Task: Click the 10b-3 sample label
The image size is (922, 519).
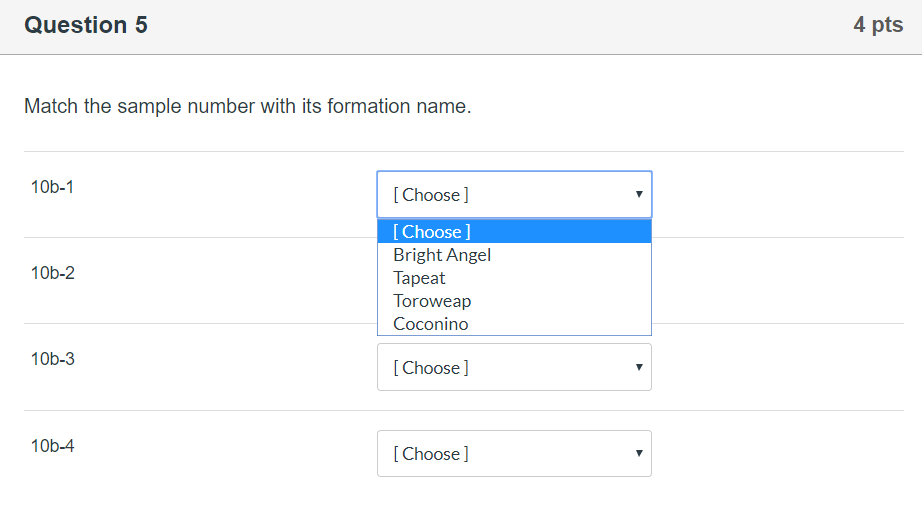Action: point(52,359)
